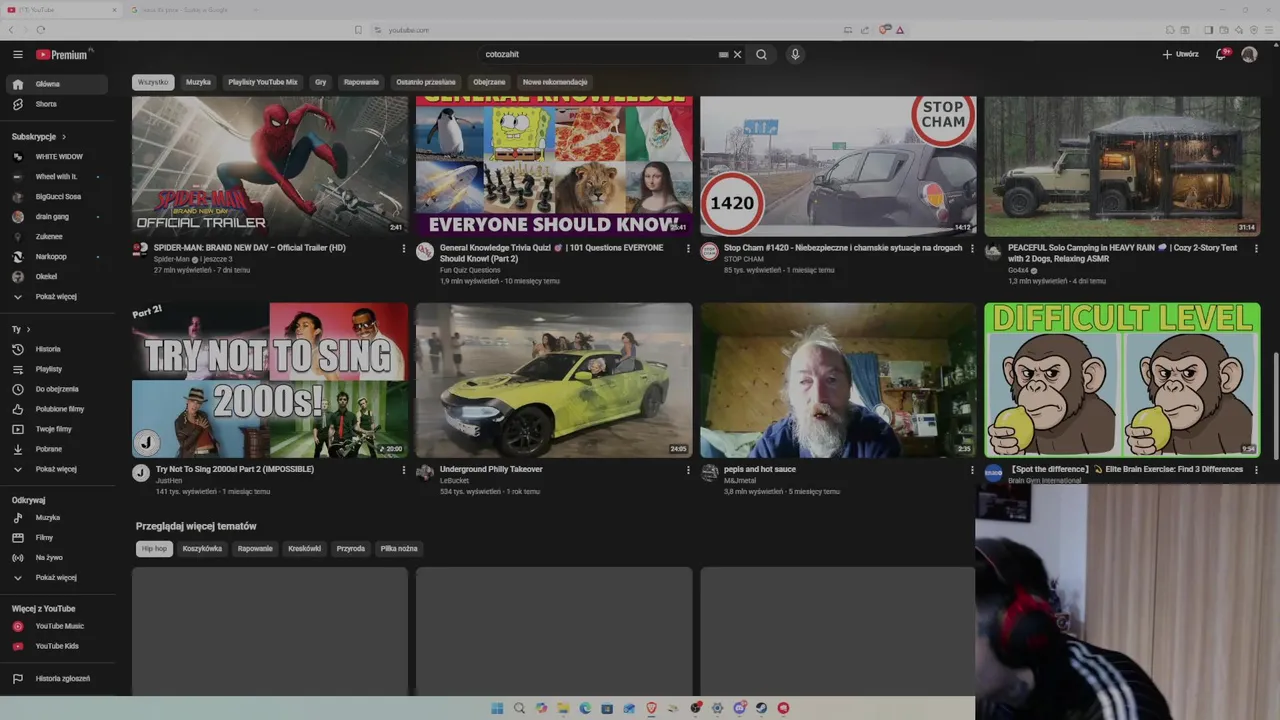Open WHITE WIDOW subscription channel

pos(56,157)
